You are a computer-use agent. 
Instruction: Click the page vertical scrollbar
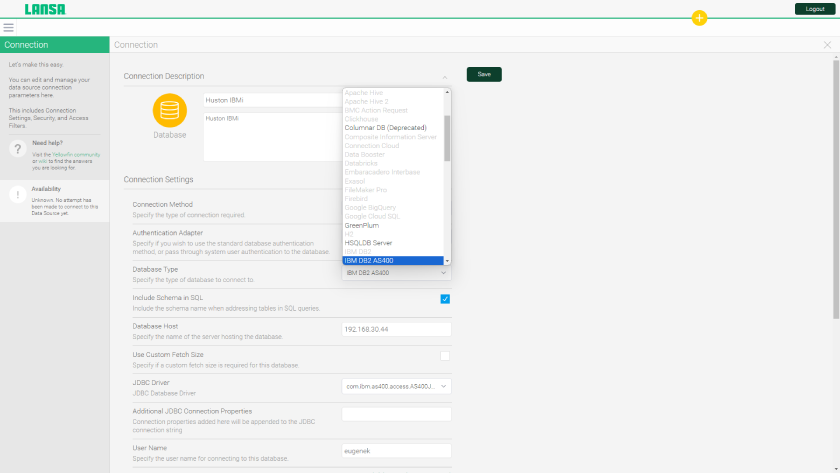point(836,190)
